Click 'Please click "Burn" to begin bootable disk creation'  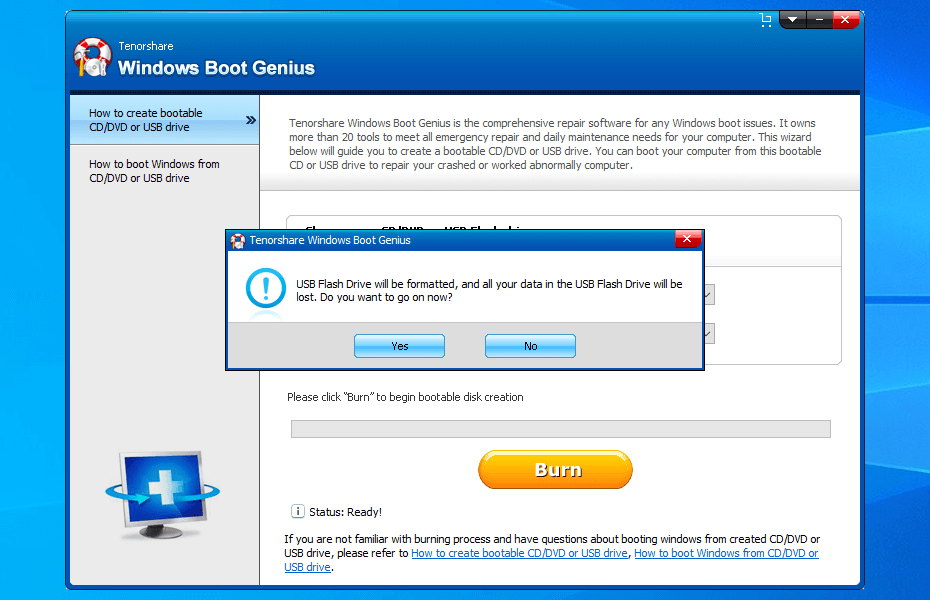click(405, 397)
